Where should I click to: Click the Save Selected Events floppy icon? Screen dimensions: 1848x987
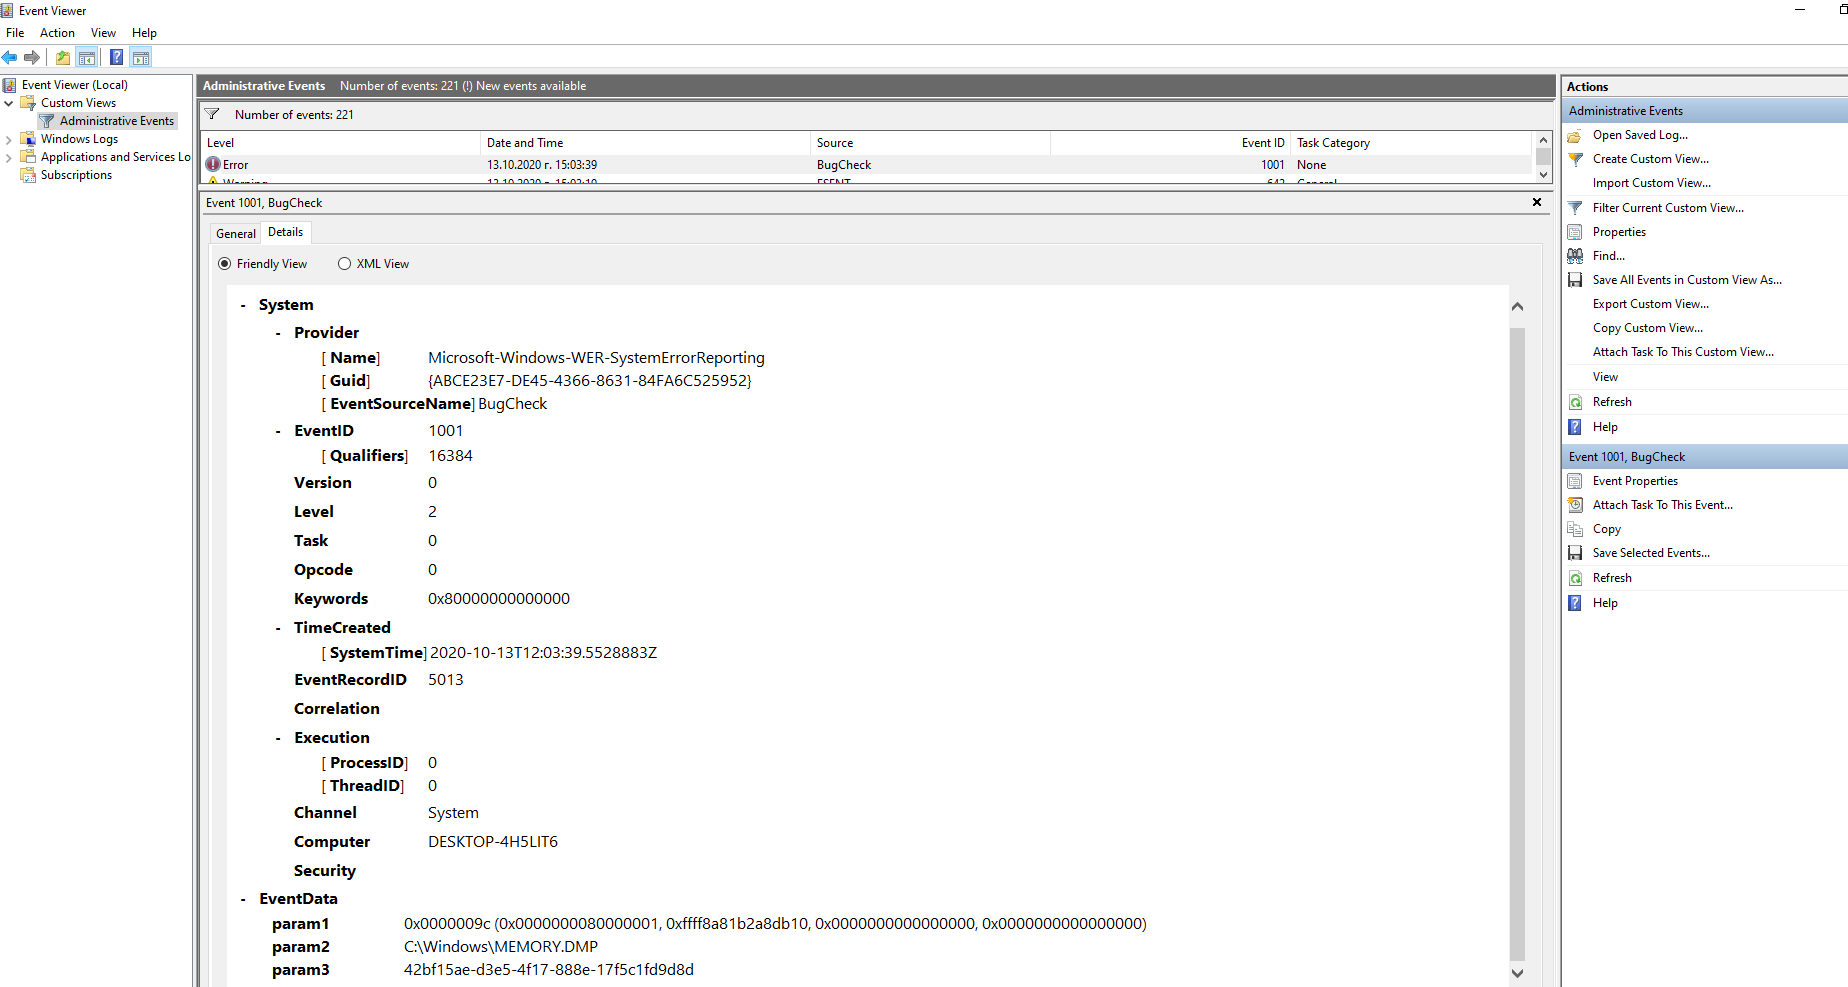click(1575, 553)
